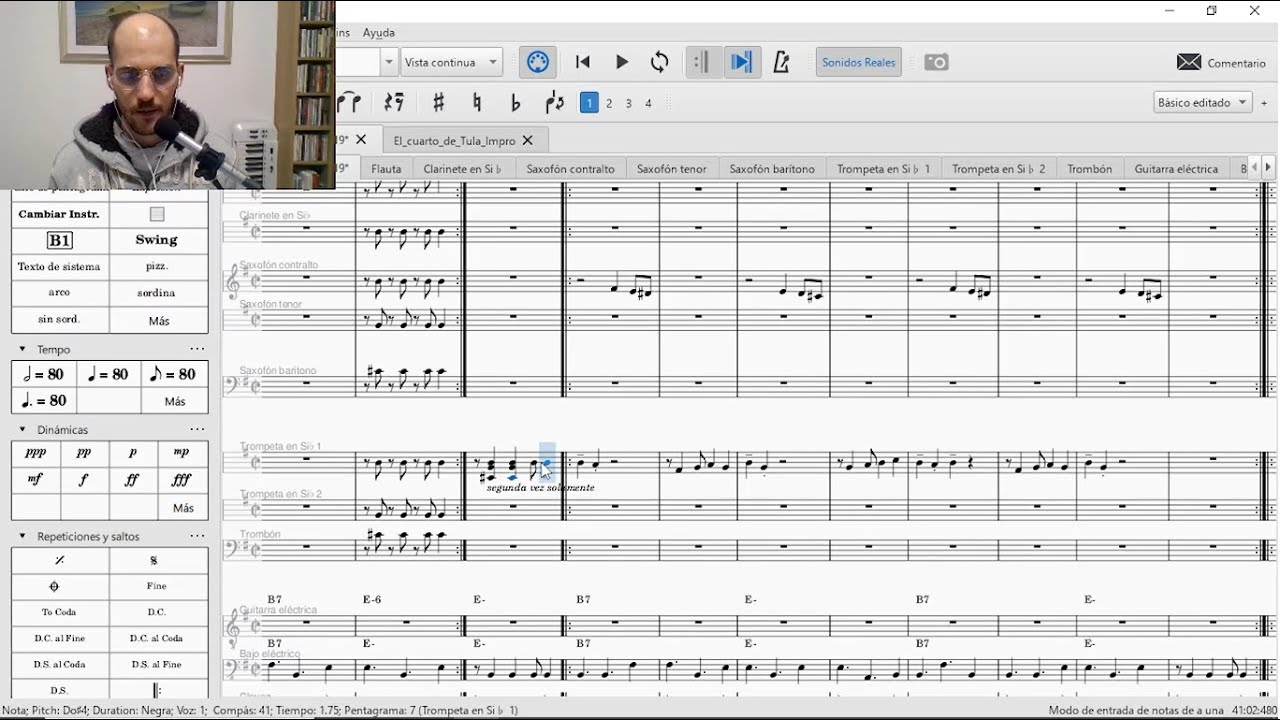The image size is (1280, 720).
Task: Toggle play repeats button
Action: click(702, 62)
